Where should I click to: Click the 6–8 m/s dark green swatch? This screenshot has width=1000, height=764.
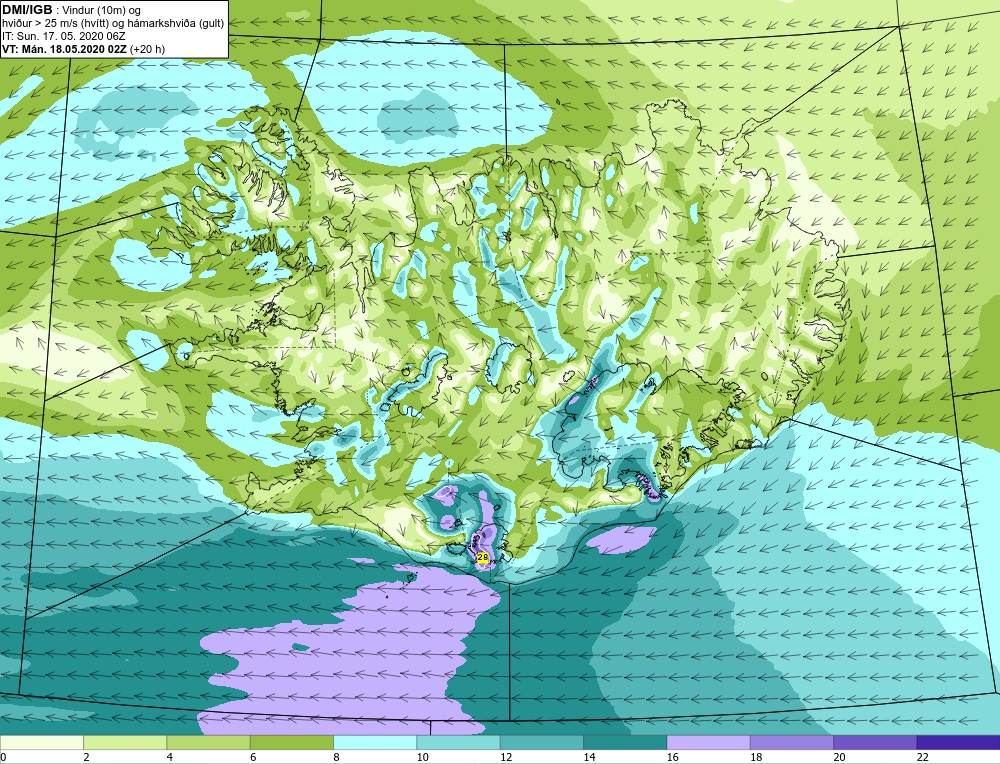pyautogui.click(x=292, y=742)
